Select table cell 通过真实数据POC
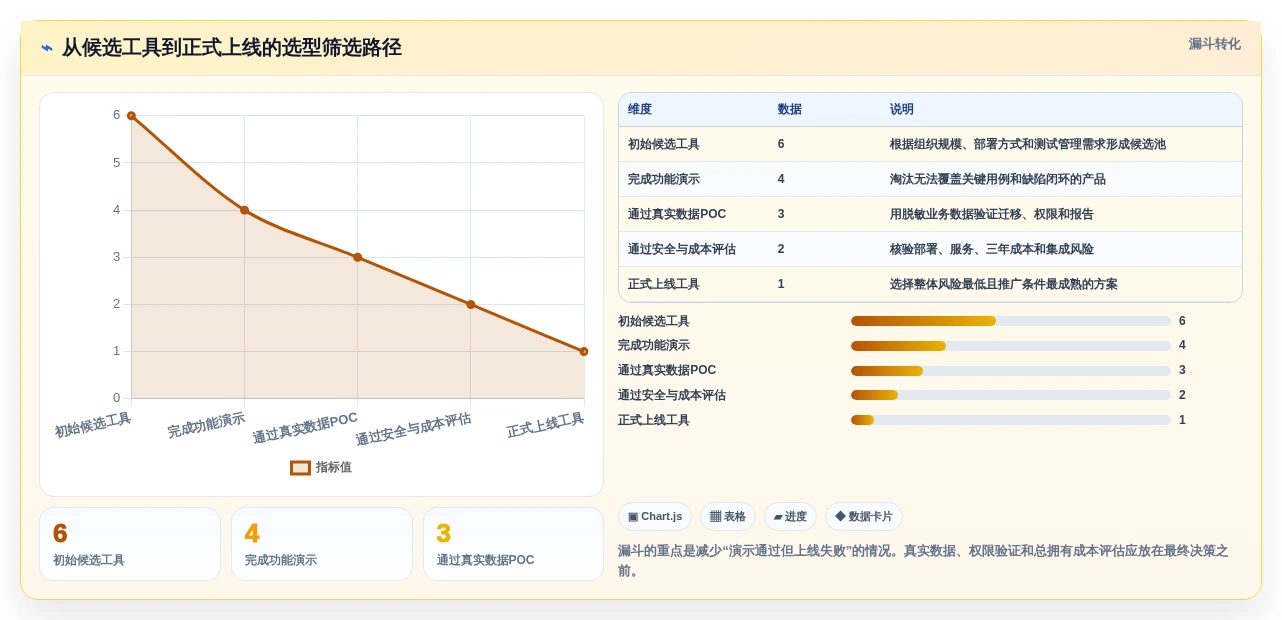This screenshot has width=1282, height=620. [677, 214]
